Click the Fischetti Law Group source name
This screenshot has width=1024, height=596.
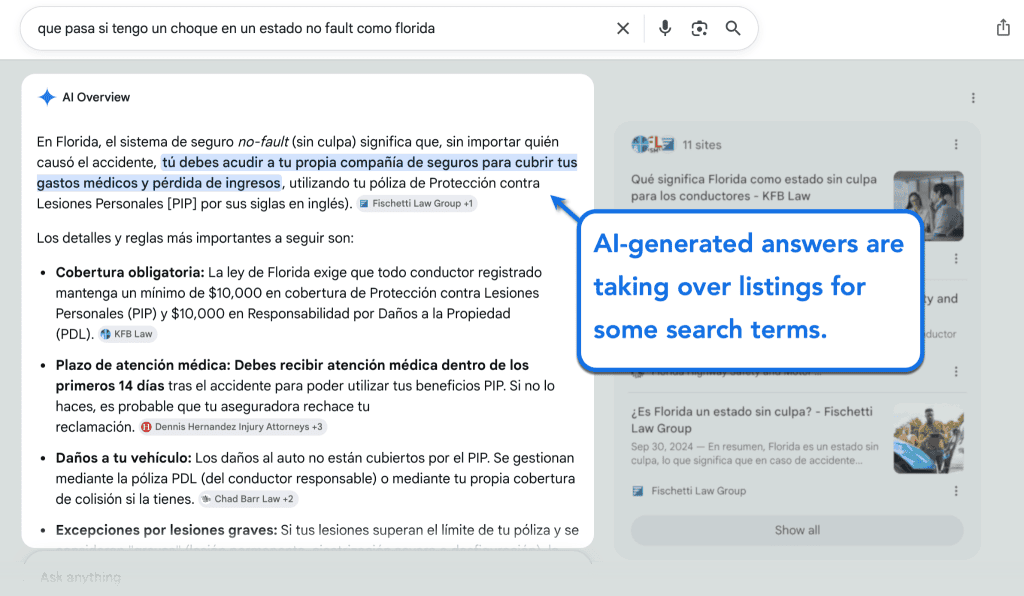pyautogui.click(x=698, y=491)
